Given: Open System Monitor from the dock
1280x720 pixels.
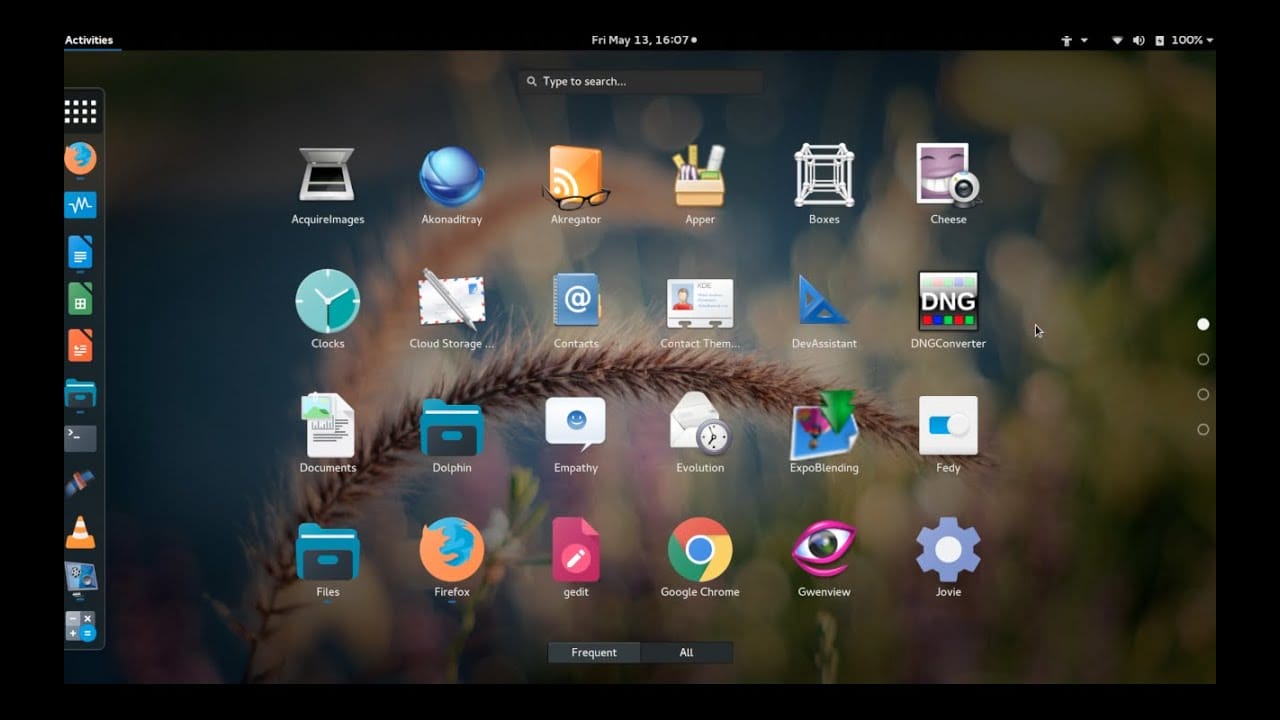Looking at the screenshot, I should coord(81,205).
